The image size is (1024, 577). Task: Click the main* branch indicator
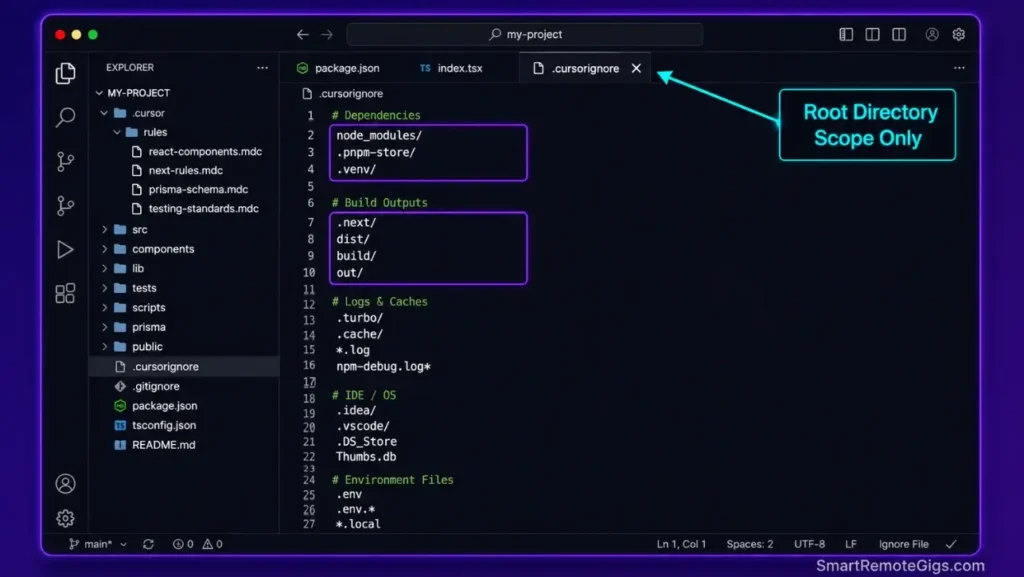[97, 544]
